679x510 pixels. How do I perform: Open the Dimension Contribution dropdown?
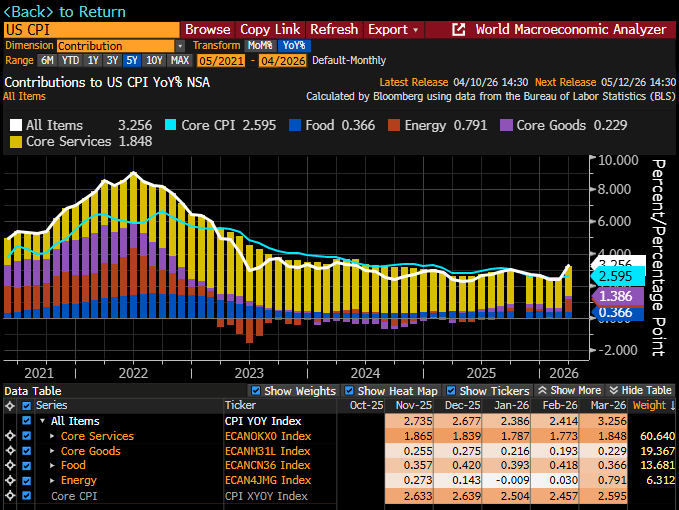180,46
